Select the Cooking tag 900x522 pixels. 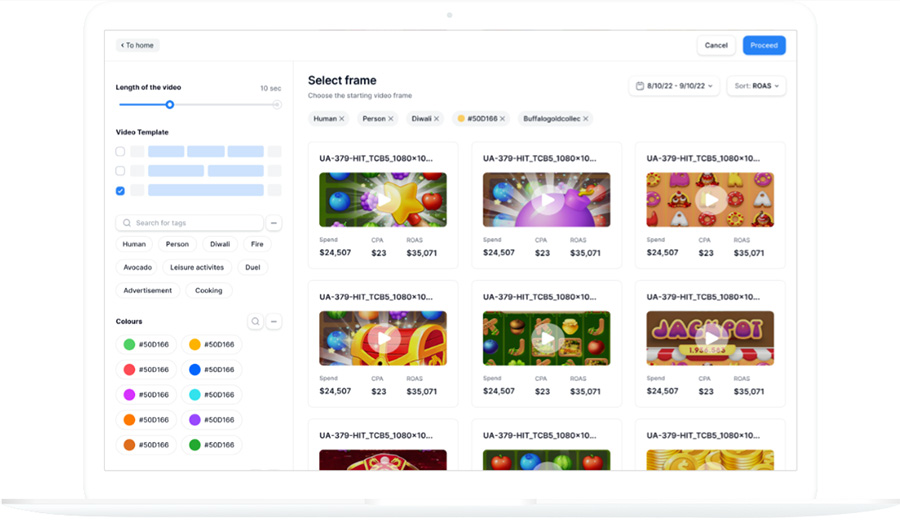209,291
